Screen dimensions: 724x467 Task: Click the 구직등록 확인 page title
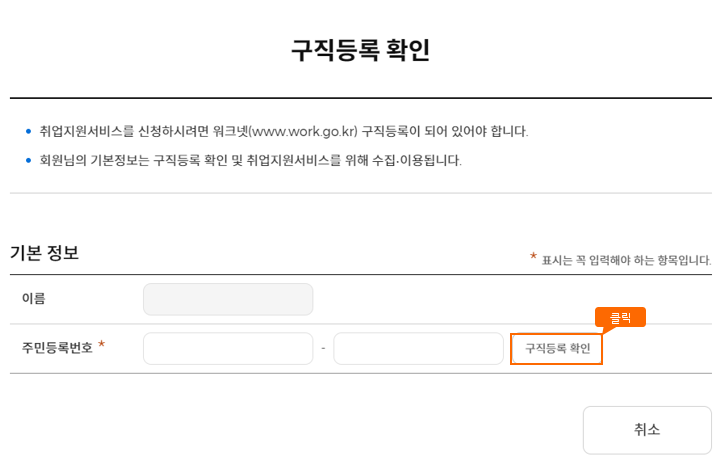click(x=360, y=51)
